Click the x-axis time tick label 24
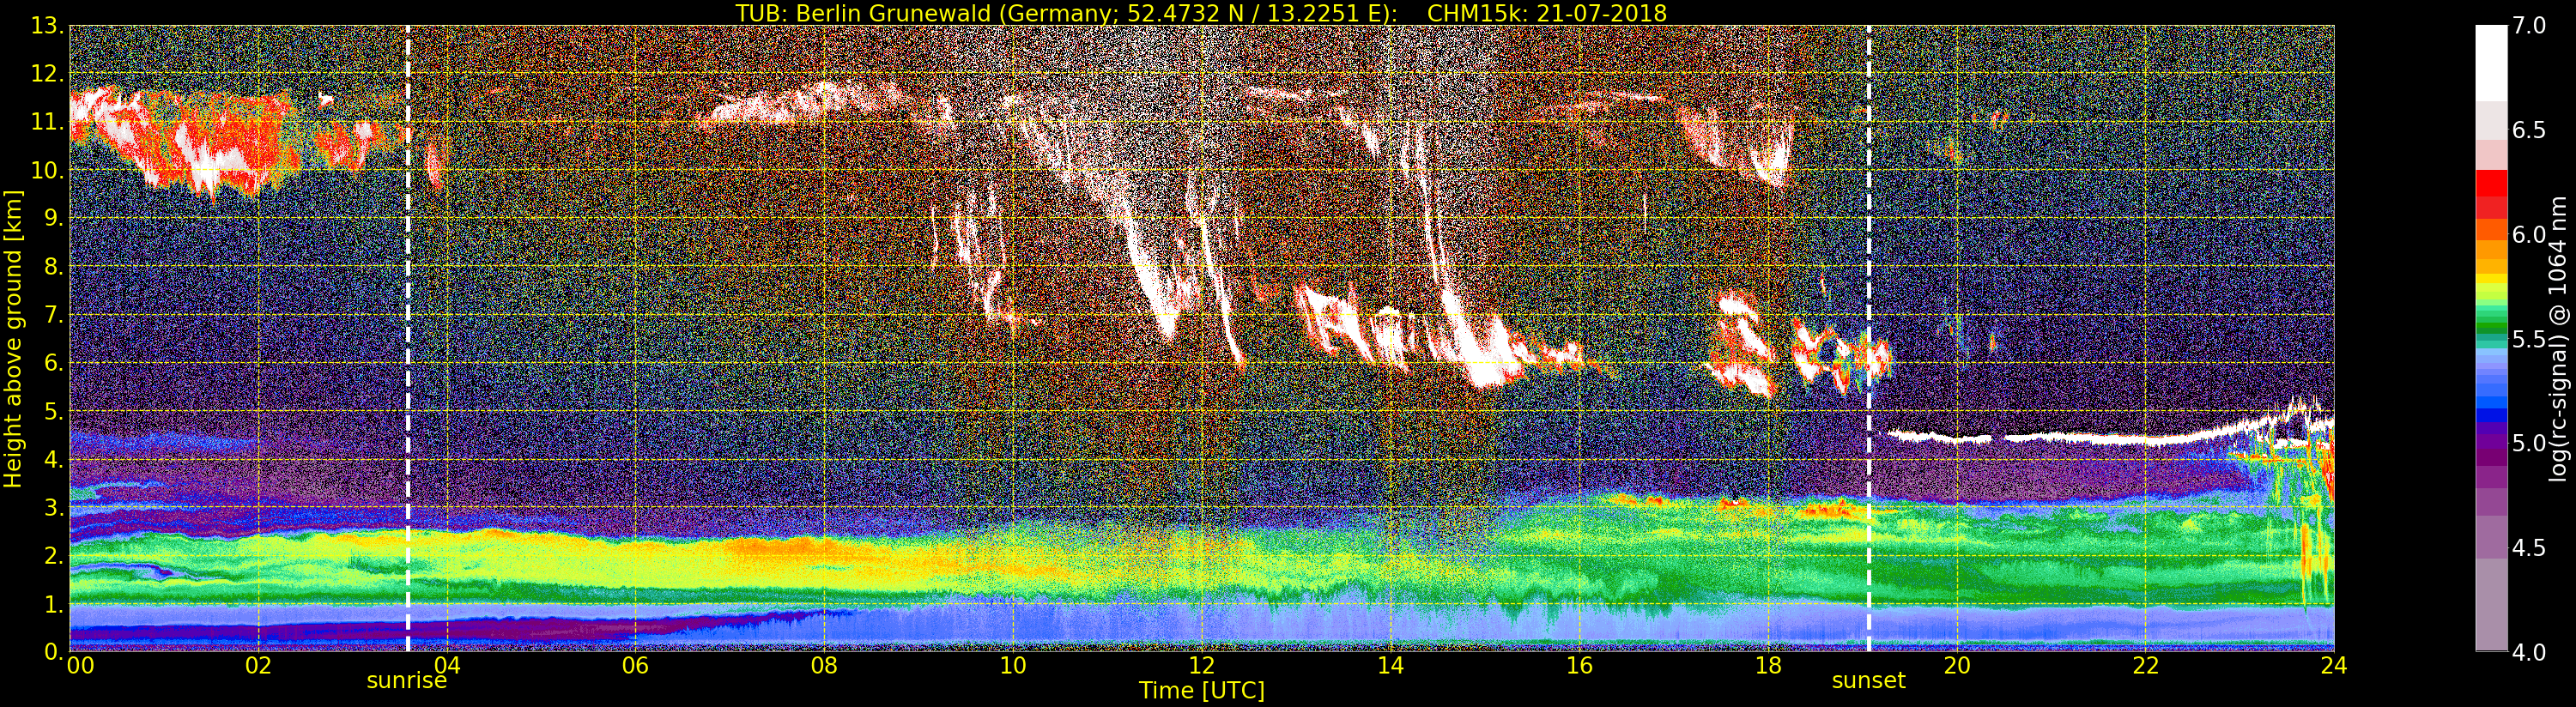The width and height of the screenshot is (2576, 707). click(x=2334, y=666)
